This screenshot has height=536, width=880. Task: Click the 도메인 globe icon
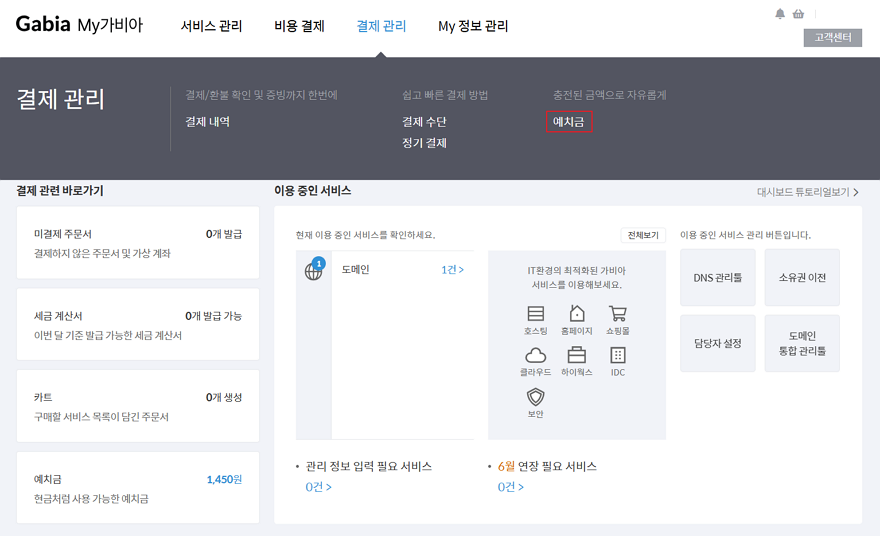click(x=313, y=272)
